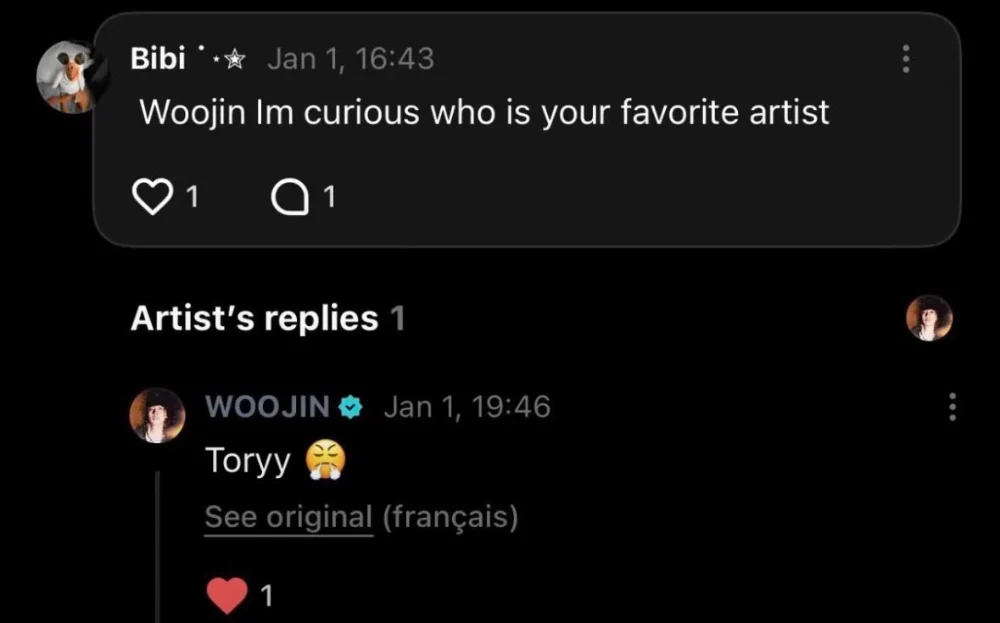
Task: Click Bibi's profile avatar
Action: 72,77
